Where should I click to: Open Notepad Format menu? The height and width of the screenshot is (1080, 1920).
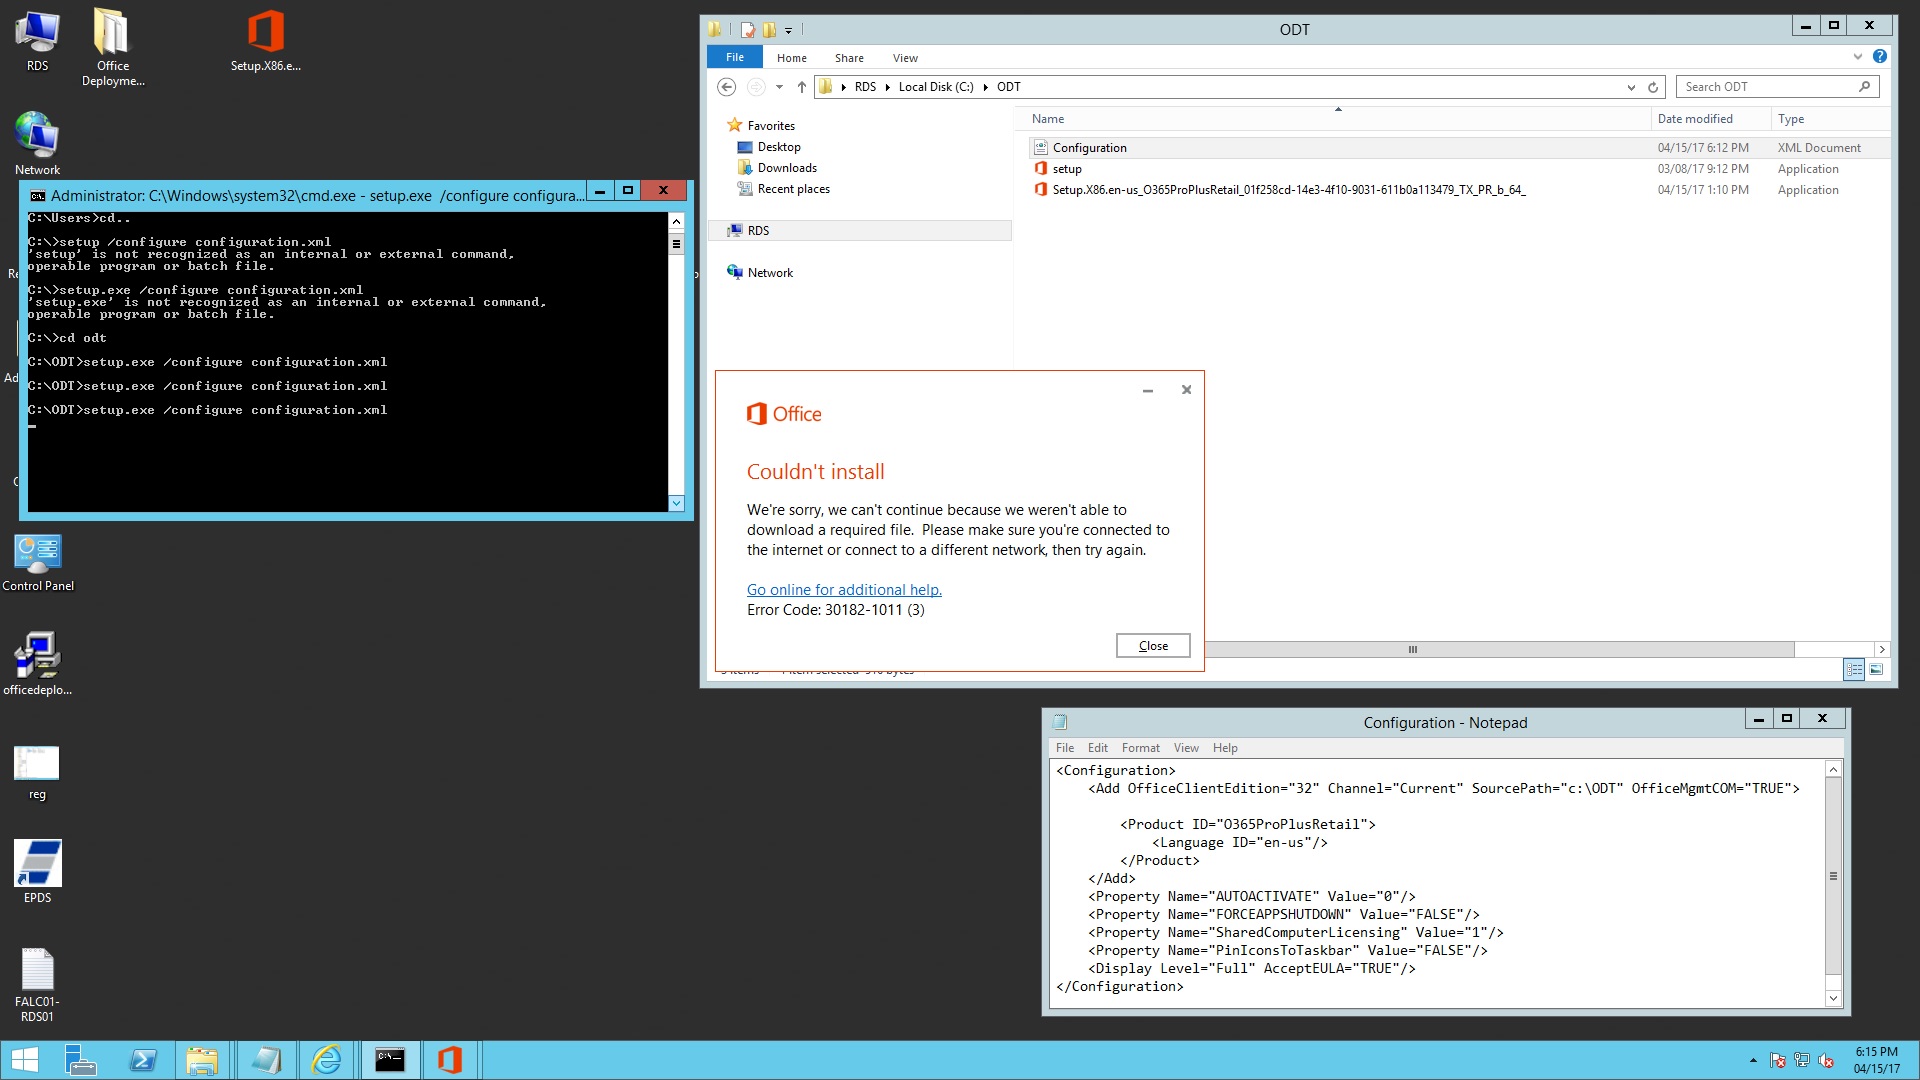[1140, 748]
